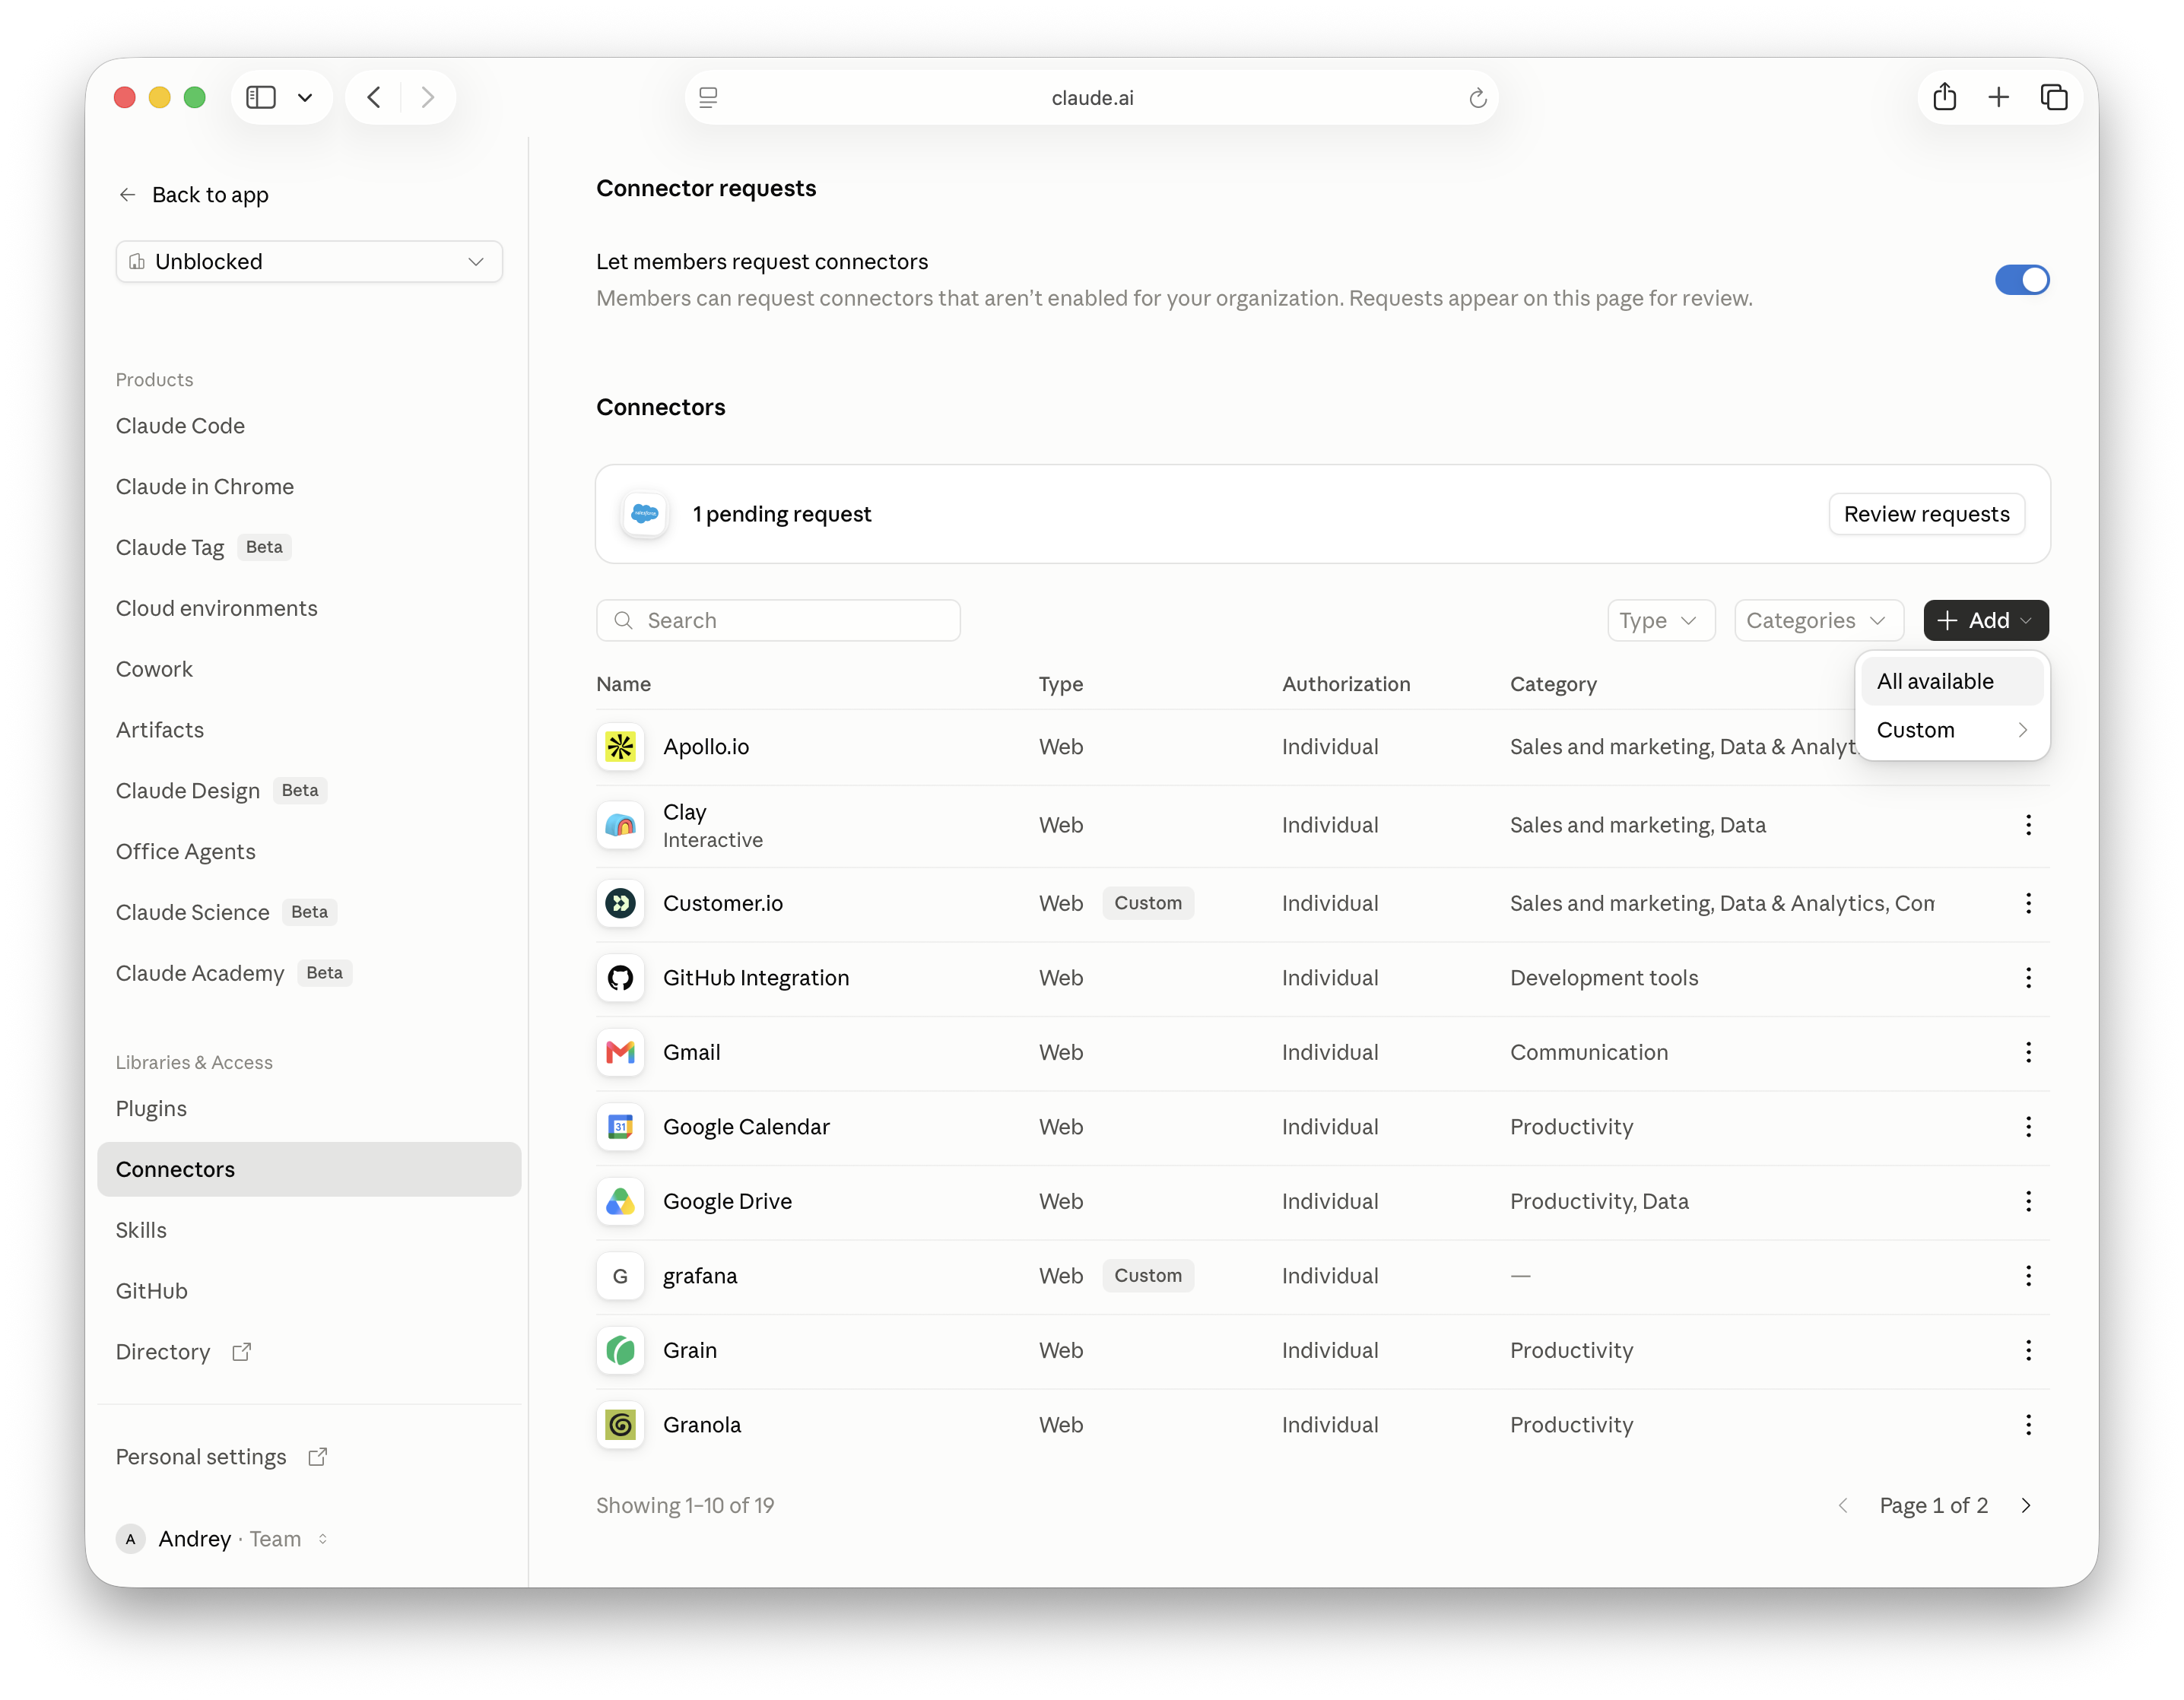The image size is (2184, 1700).
Task: Open Claude Science Beta page
Action: point(226,912)
